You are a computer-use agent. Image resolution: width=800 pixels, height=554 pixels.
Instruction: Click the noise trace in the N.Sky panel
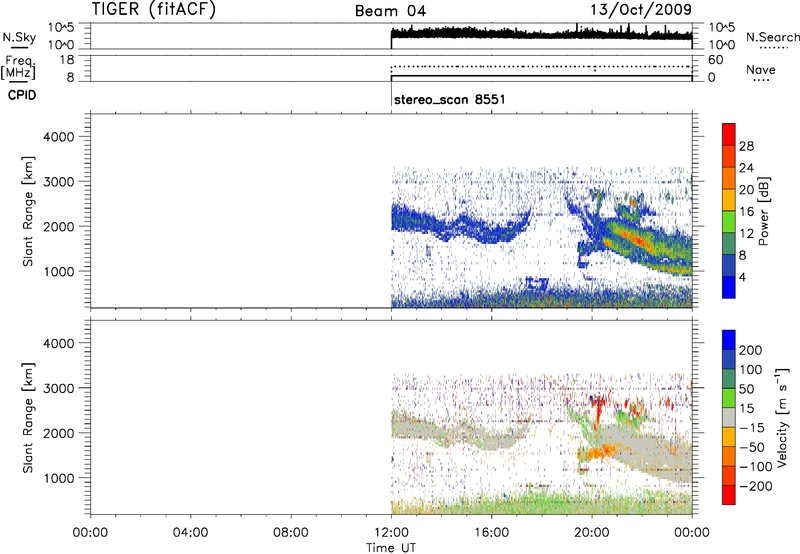click(x=541, y=33)
